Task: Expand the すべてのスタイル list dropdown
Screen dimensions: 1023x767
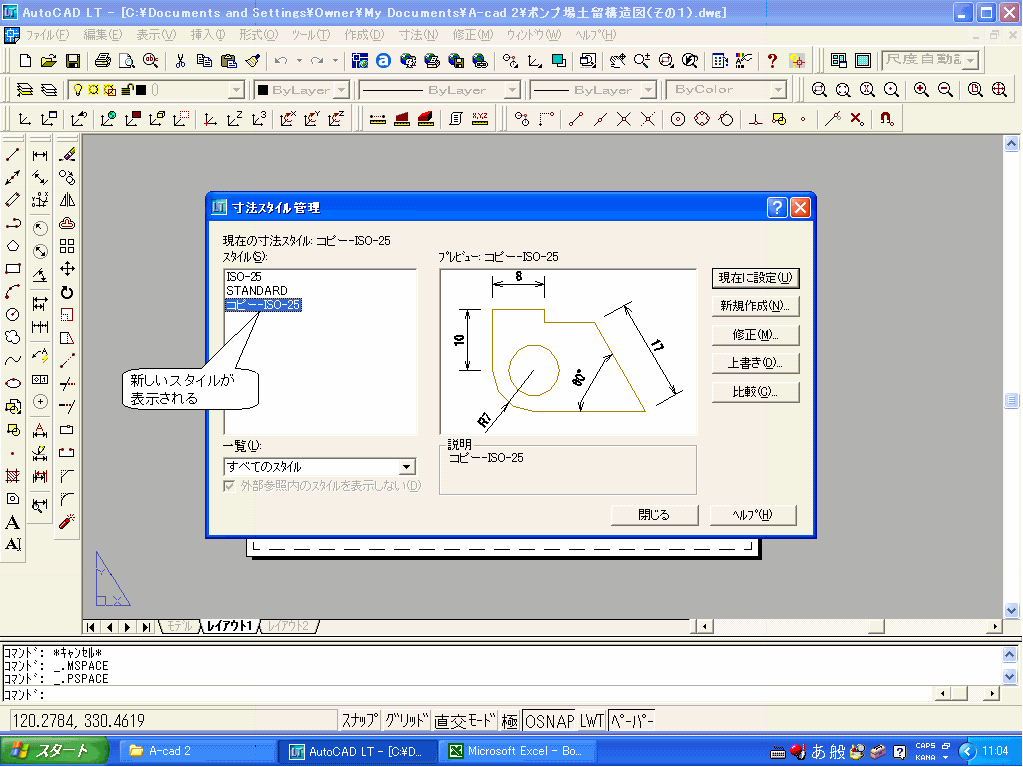Action: 407,467
